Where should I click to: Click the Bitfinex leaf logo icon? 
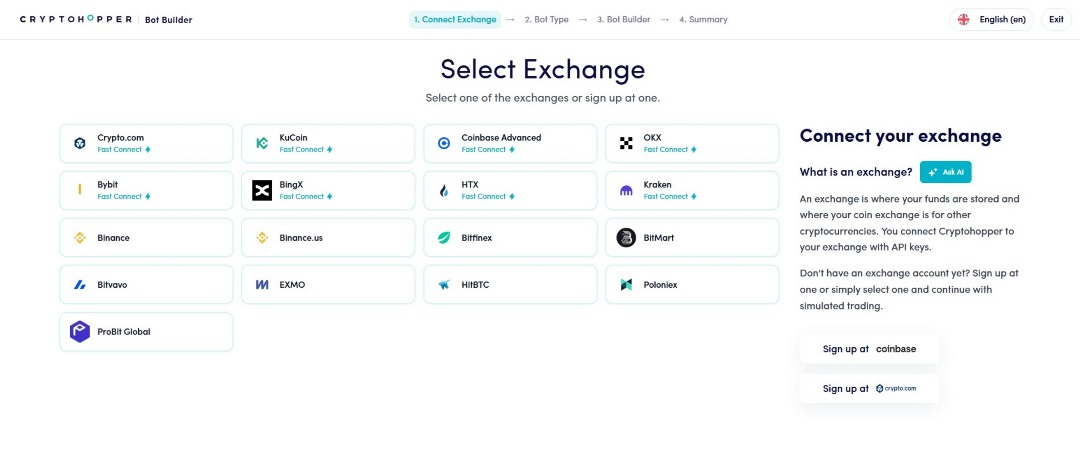(x=444, y=238)
